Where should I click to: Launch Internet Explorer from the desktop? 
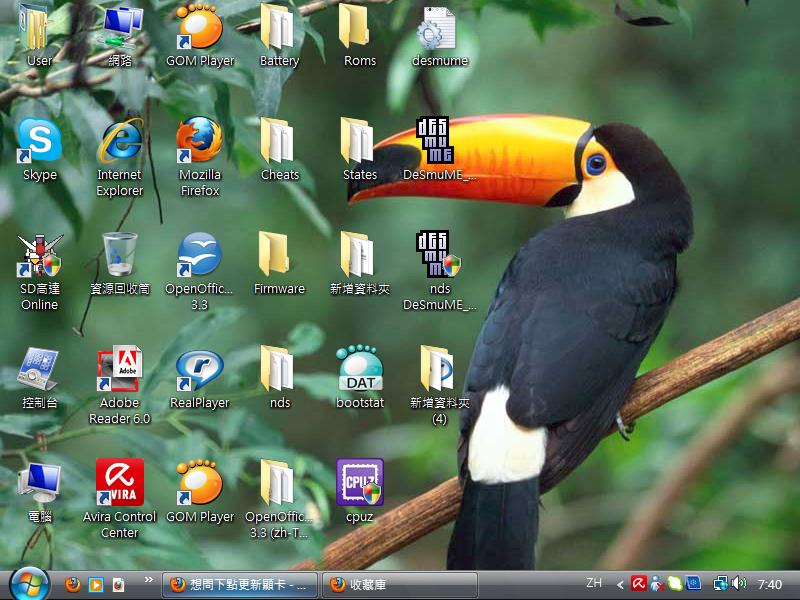(x=120, y=141)
